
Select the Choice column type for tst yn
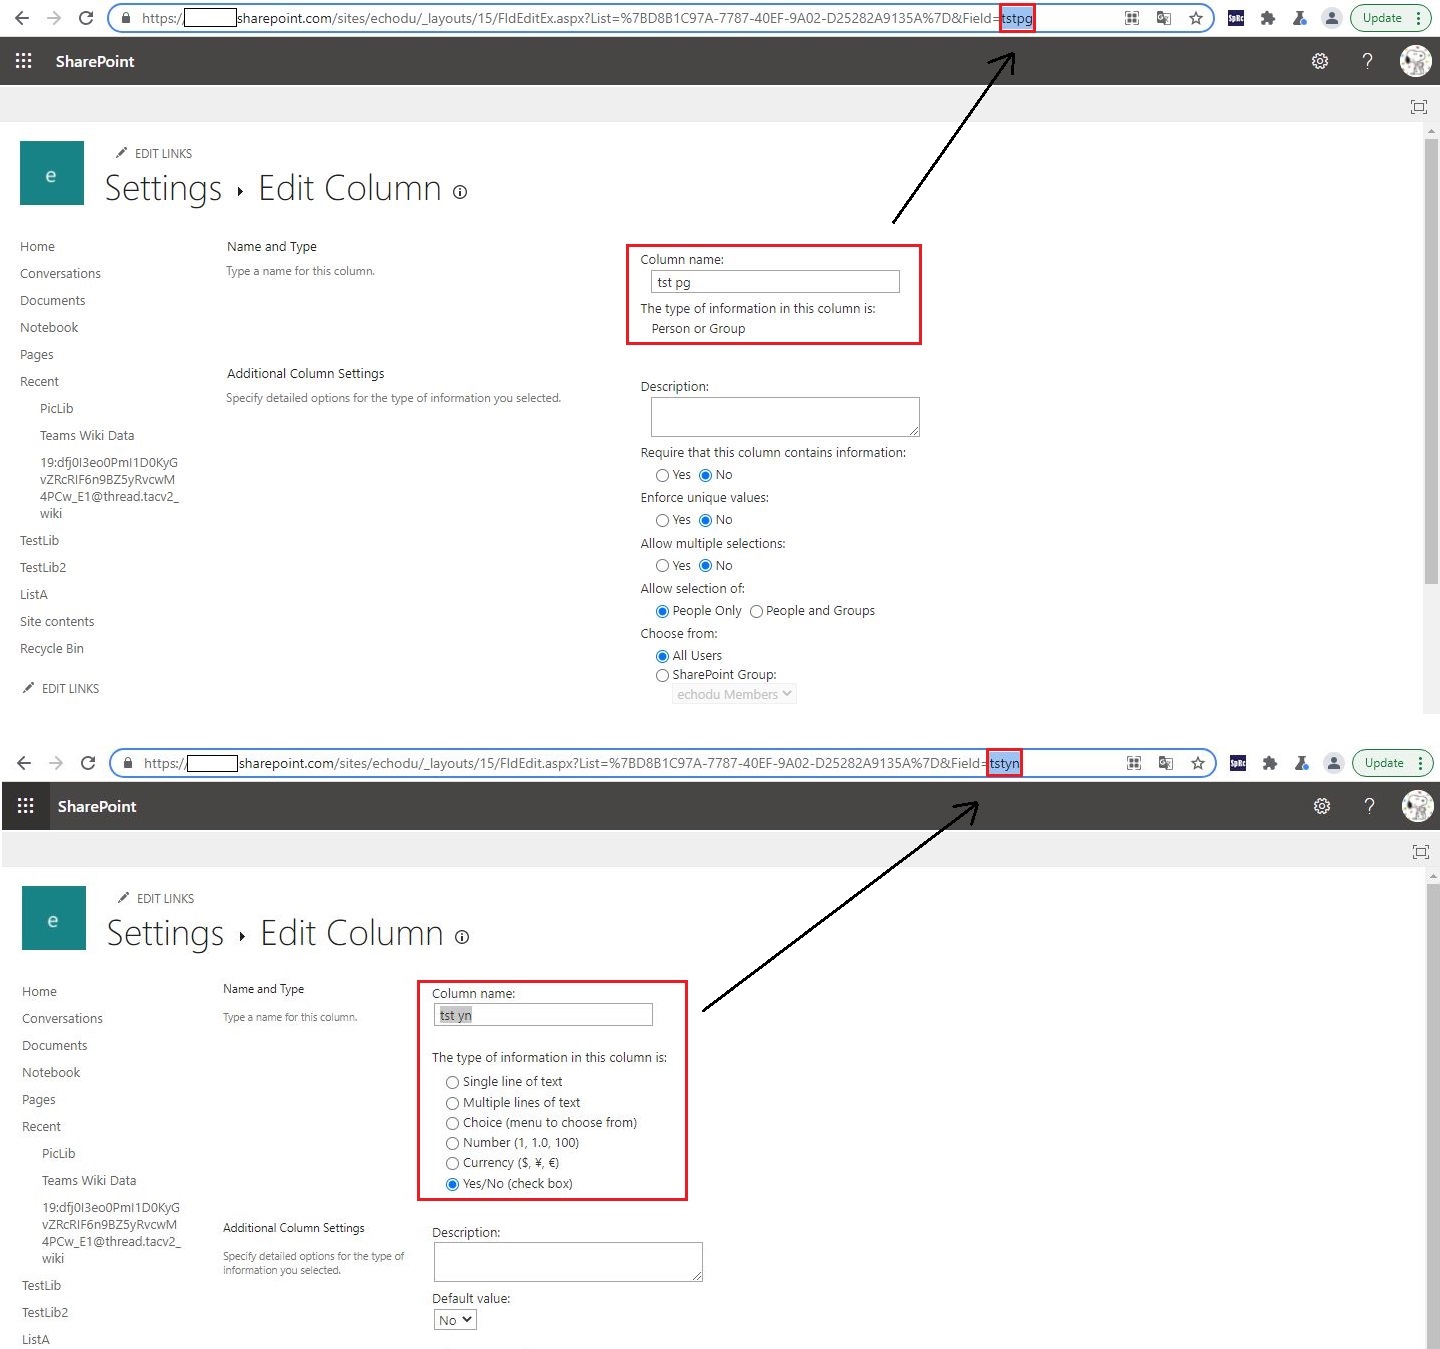click(x=453, y=1123)
